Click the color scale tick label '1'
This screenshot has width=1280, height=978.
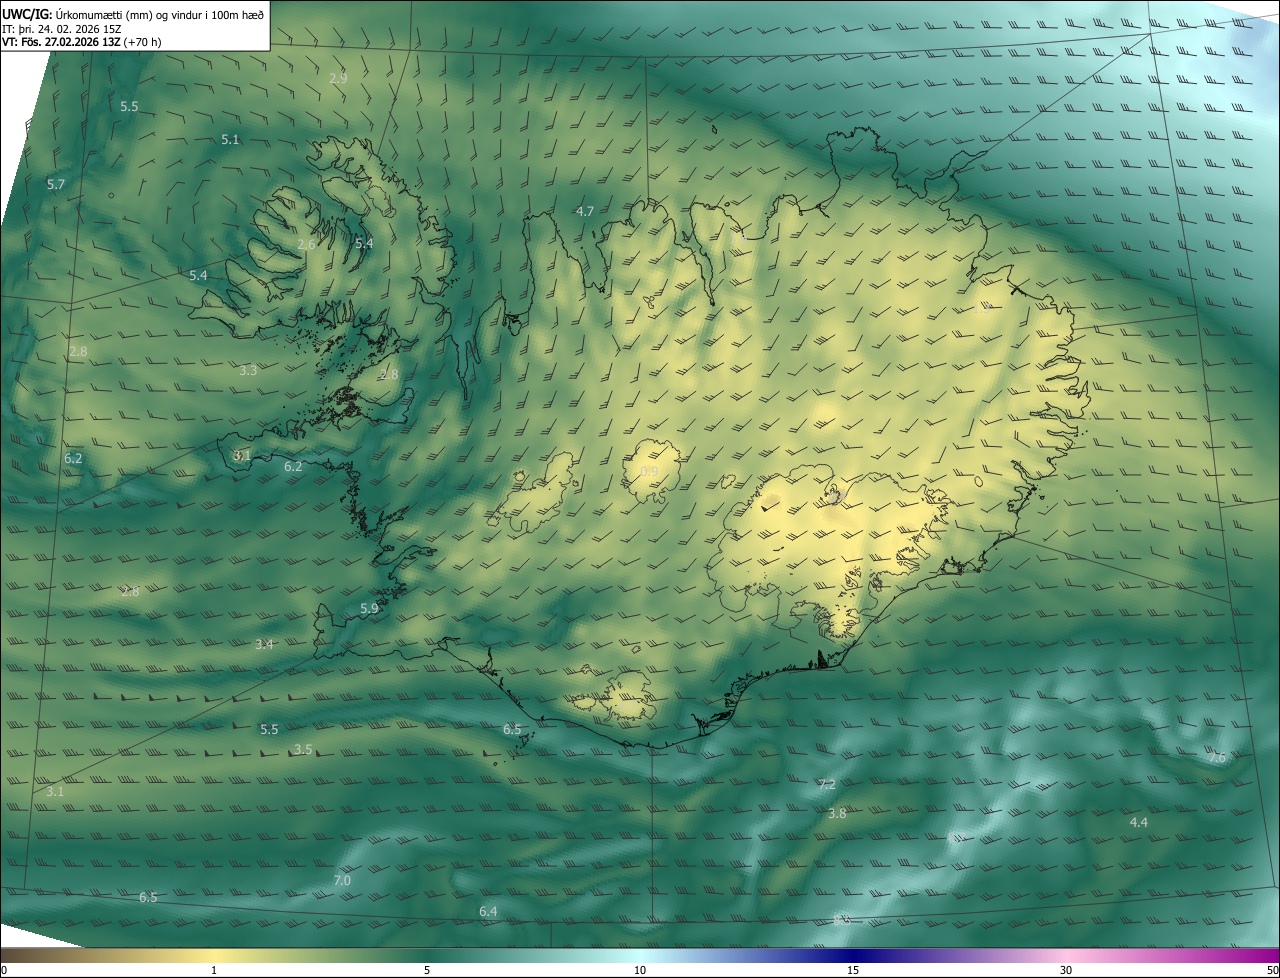tap(214, 971)
